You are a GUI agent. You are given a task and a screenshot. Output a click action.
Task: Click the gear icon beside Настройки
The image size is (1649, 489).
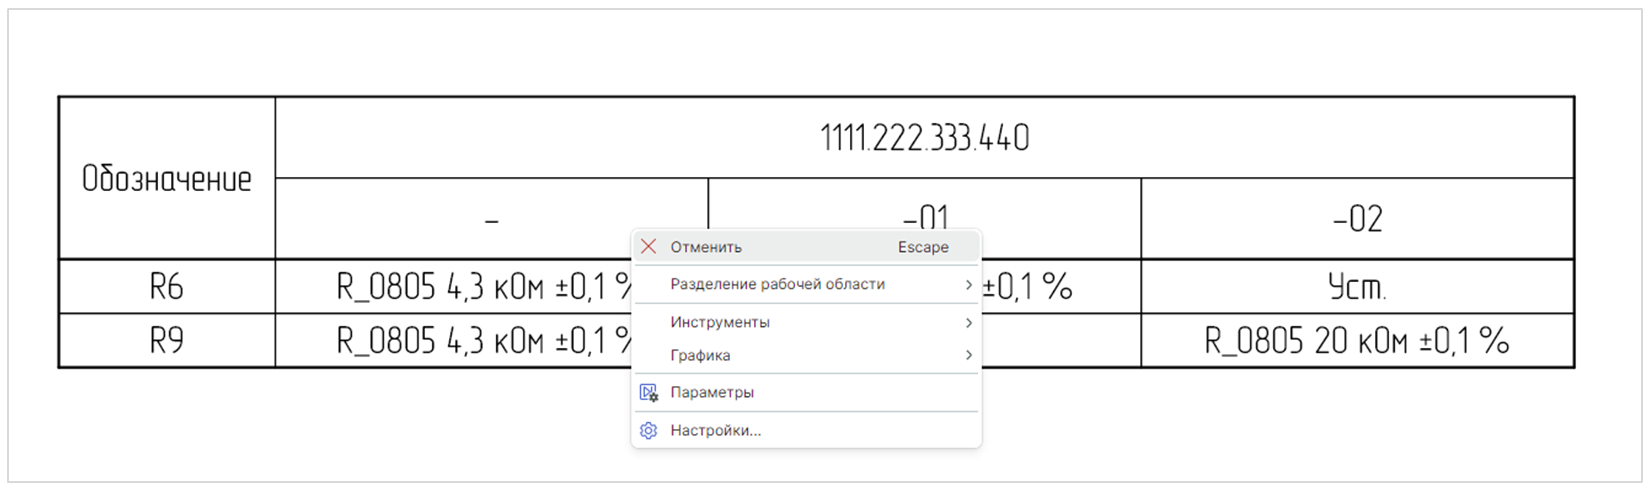pyautogui.click(x=649, y=431)
